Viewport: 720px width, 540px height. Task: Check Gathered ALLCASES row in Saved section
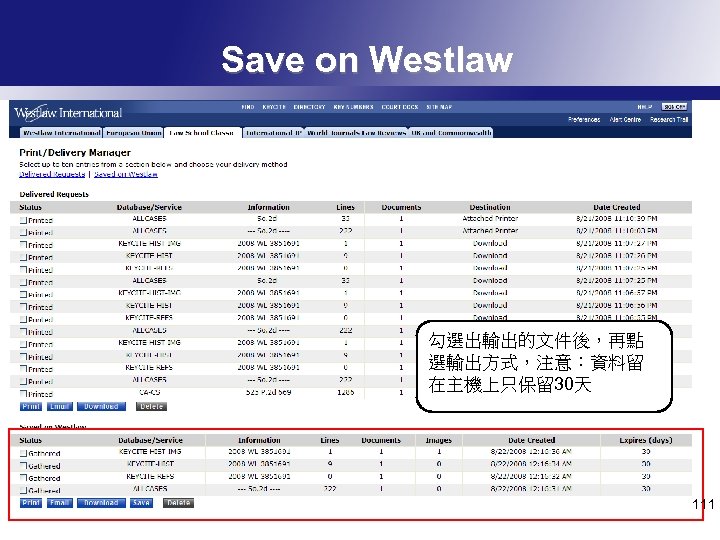click(x=23, y=490)
